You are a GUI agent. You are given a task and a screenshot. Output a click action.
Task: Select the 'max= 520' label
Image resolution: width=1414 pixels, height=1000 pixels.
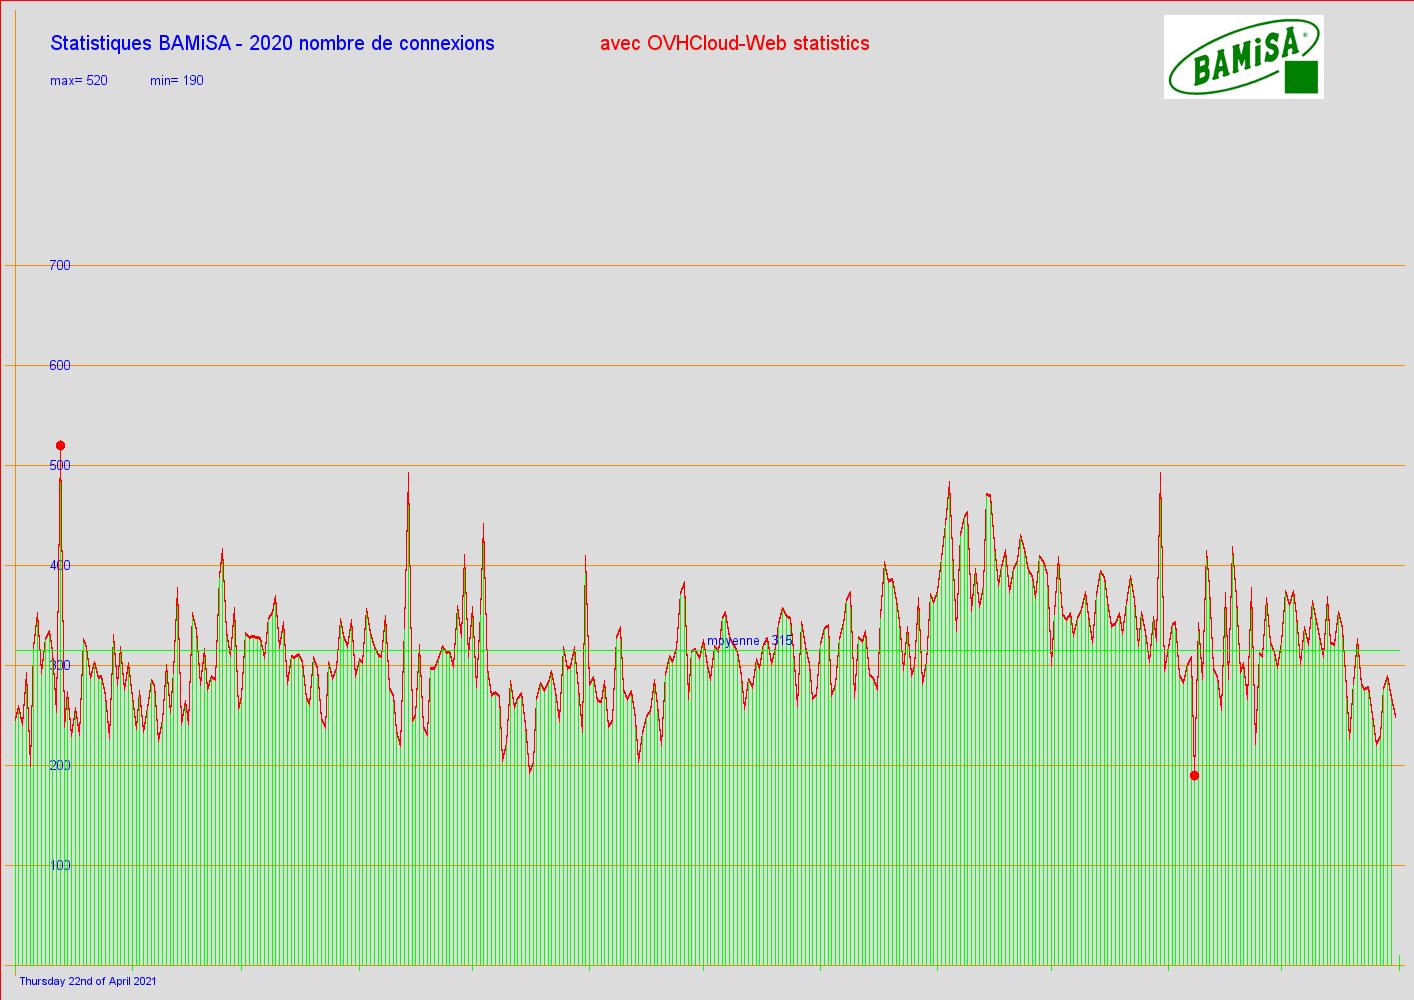tap(79, 80)
